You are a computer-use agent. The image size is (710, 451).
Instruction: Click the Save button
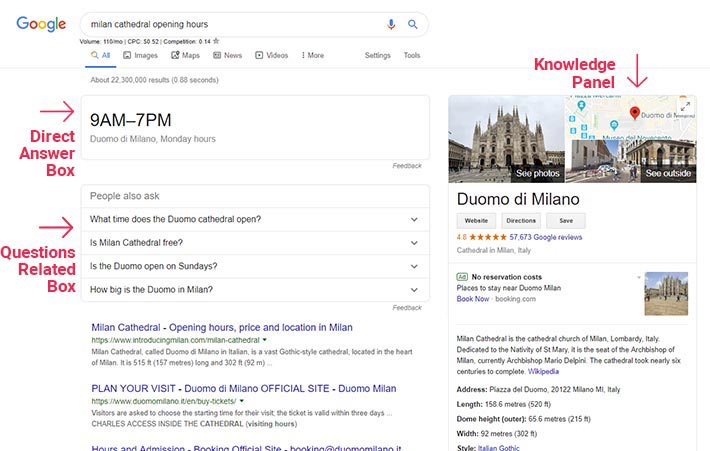pos(566,221)
